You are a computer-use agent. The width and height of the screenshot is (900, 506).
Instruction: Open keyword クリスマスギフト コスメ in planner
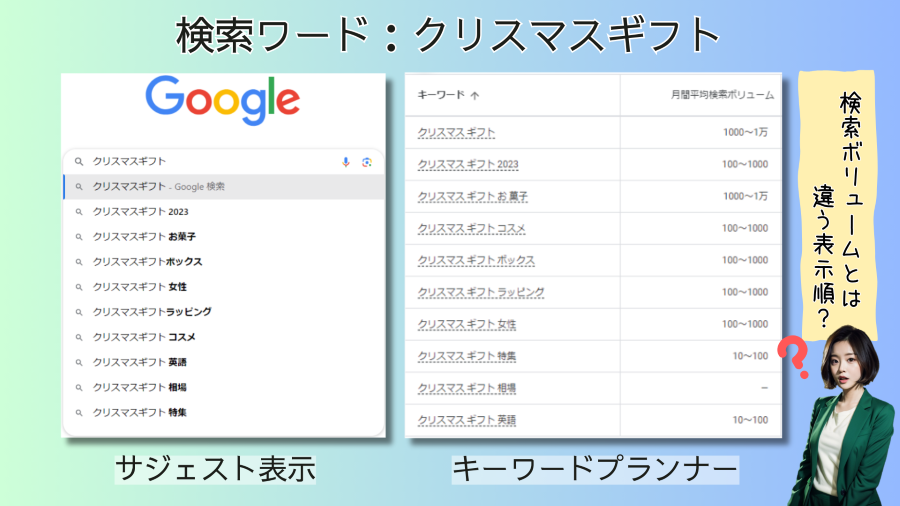[471, 229]
